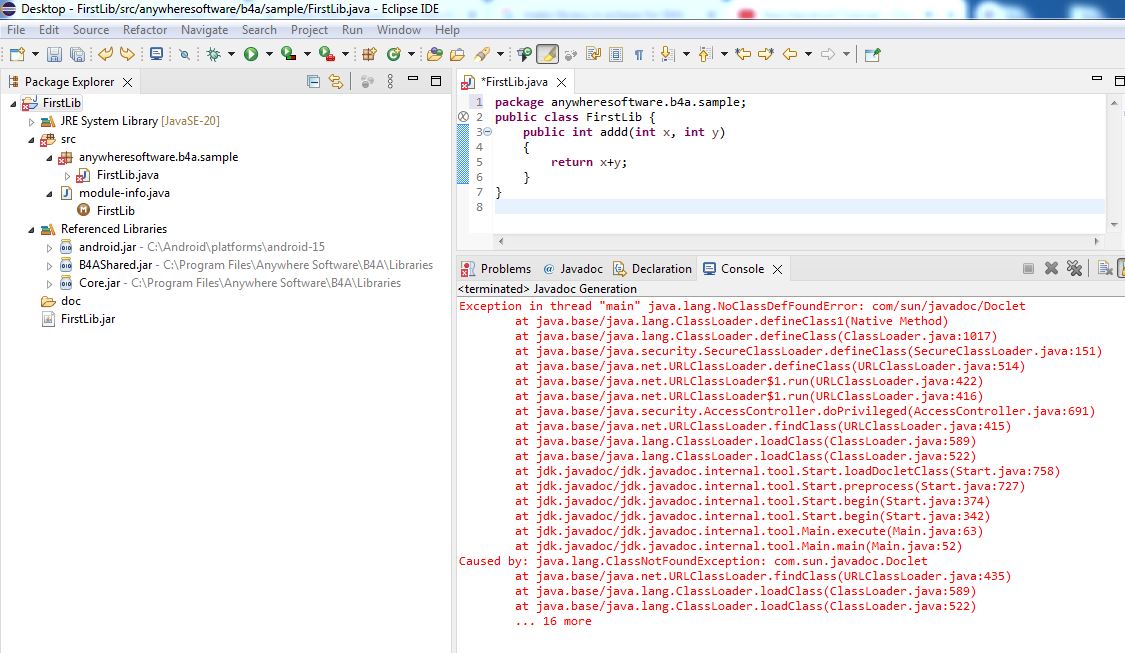This screenshot has height=653, width=1125.
Task: Open the Run button dropdown arrow
Action: coord(268,54)
